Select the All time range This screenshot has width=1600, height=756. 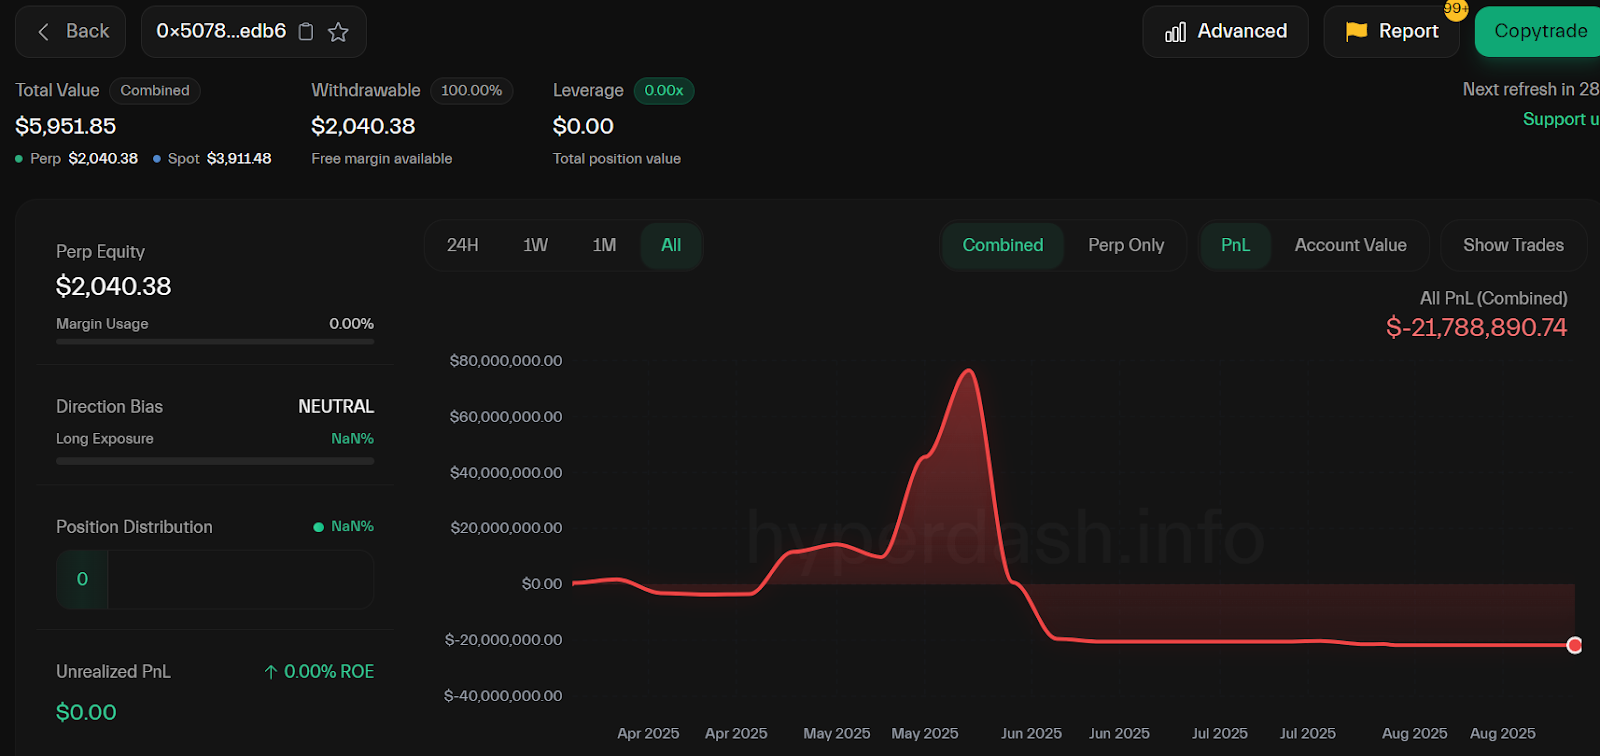pyautogui.click(x=671, y=245)
